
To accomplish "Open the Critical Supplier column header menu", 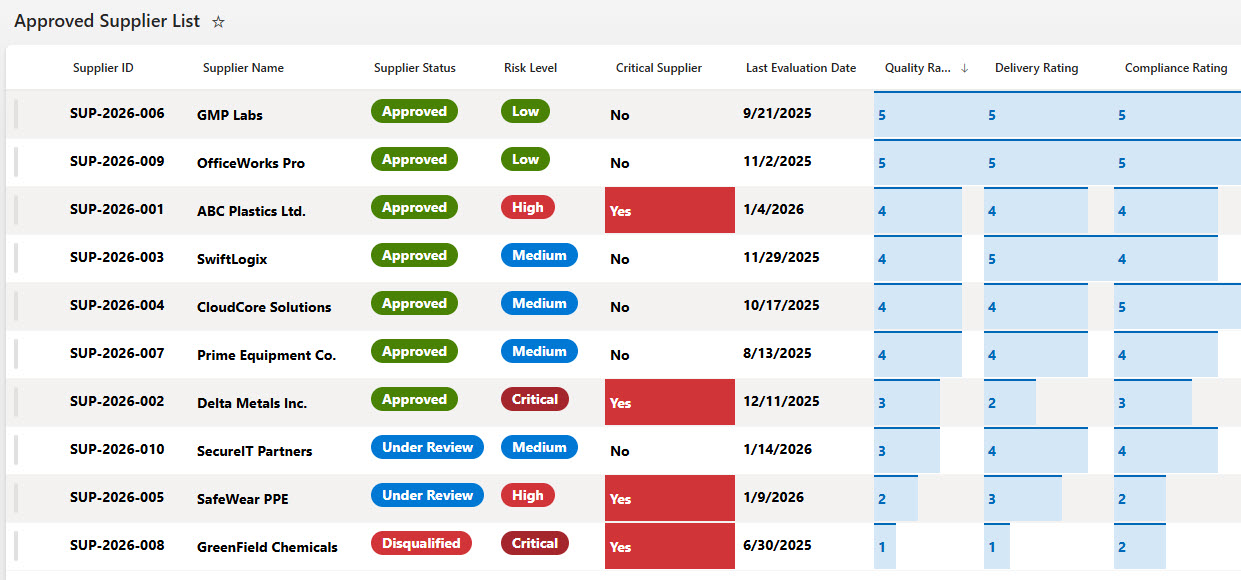I will [658, 68].
